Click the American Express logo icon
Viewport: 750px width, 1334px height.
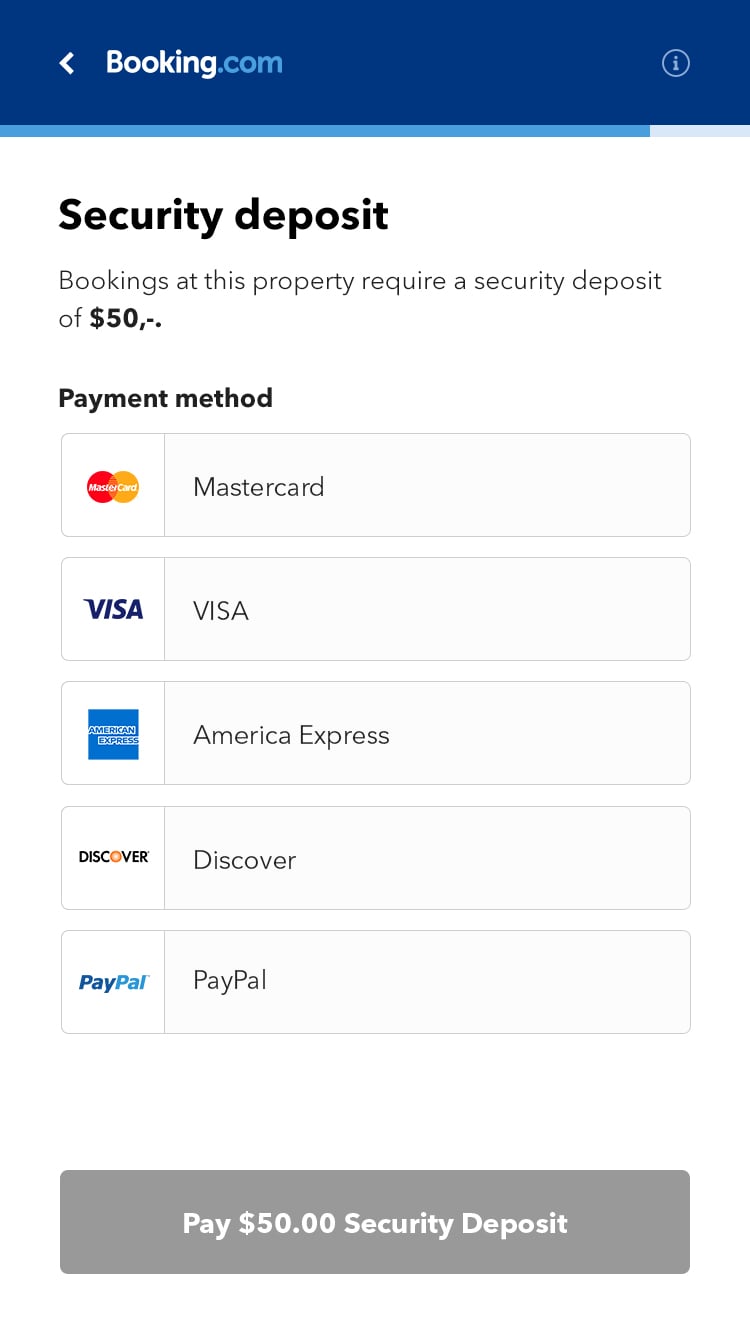[x=113, y=734]
